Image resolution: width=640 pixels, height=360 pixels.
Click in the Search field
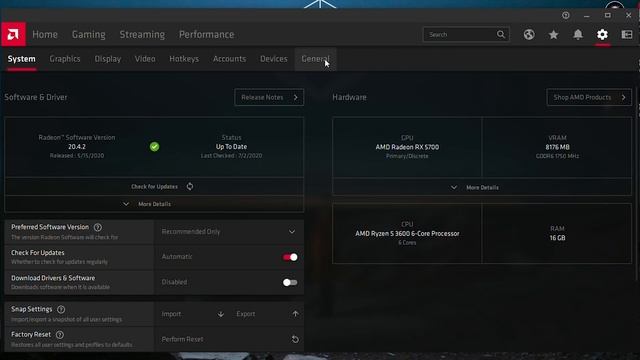coord(466,35)
